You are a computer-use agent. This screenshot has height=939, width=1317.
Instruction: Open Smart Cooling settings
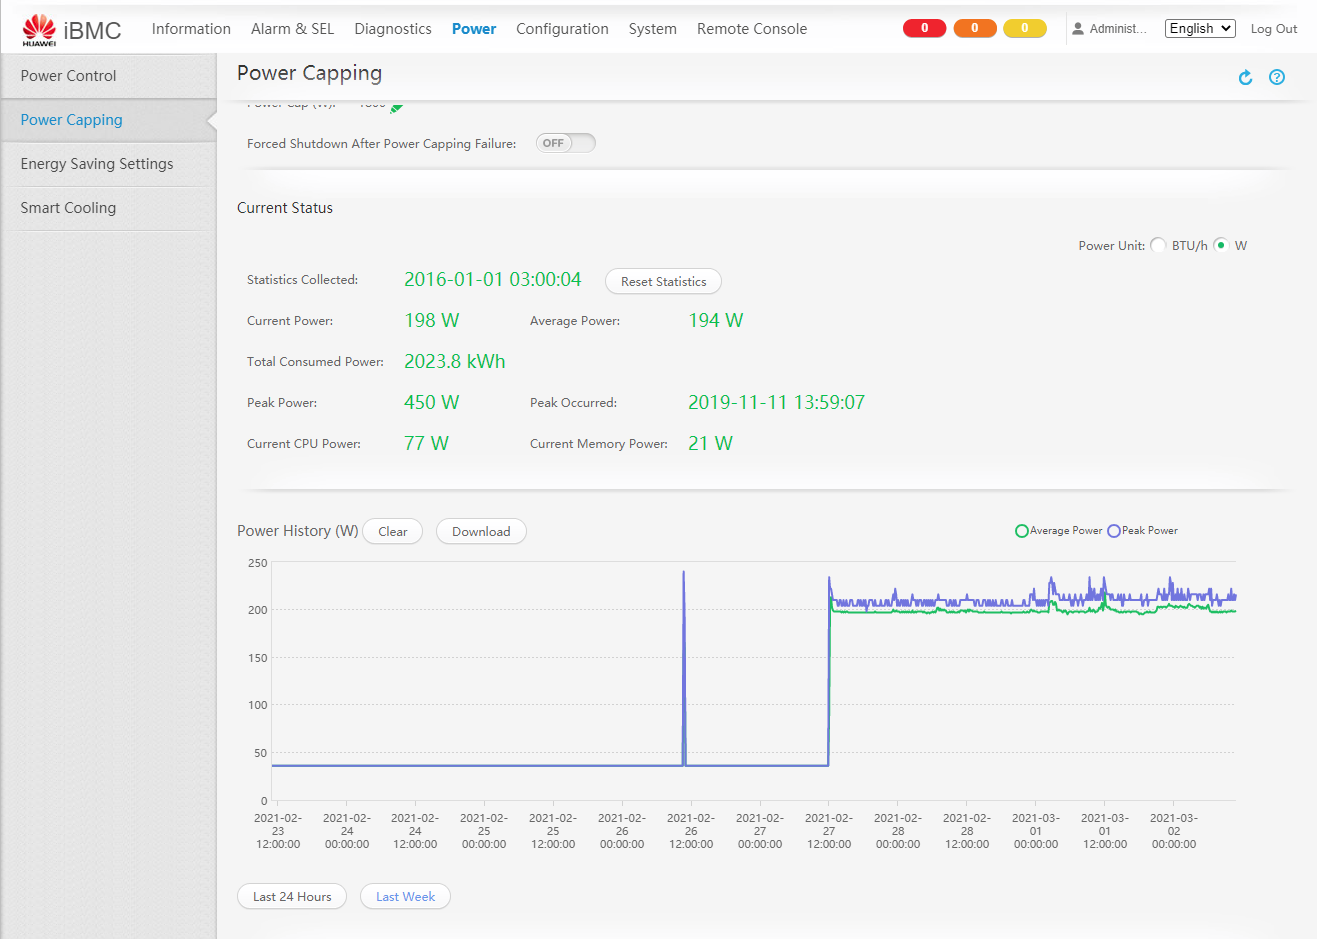coord(108,208)
